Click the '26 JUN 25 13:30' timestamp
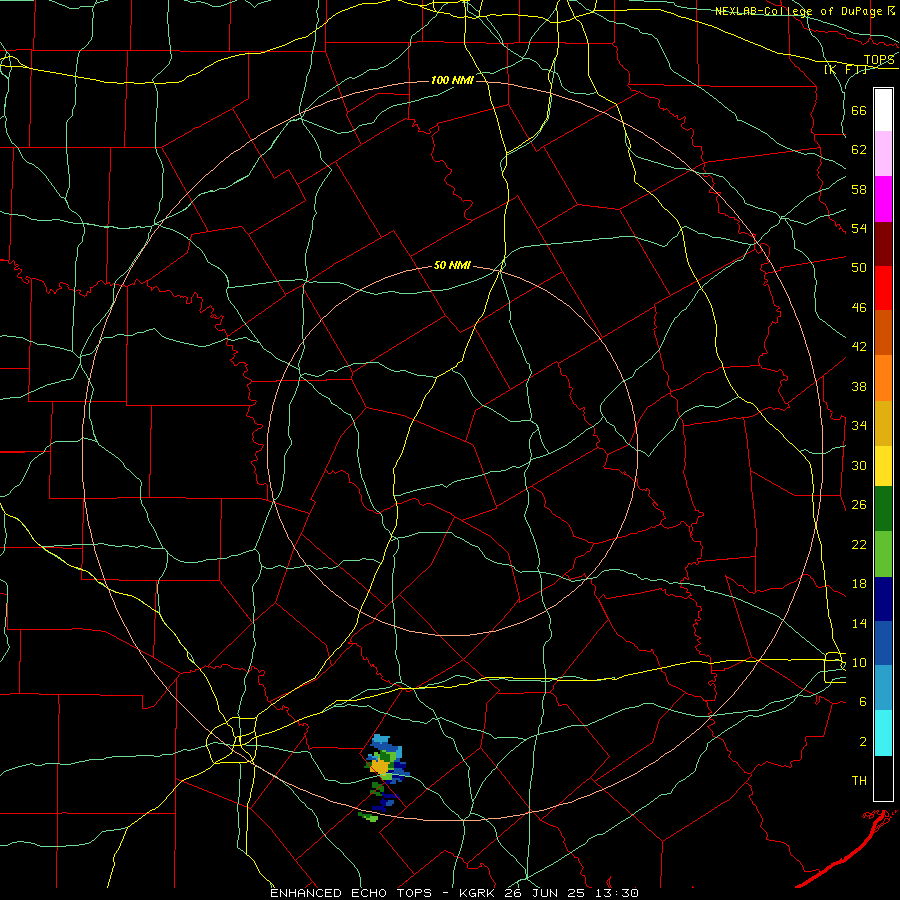This screenshot has height=900, width=900. pos(571,893)
